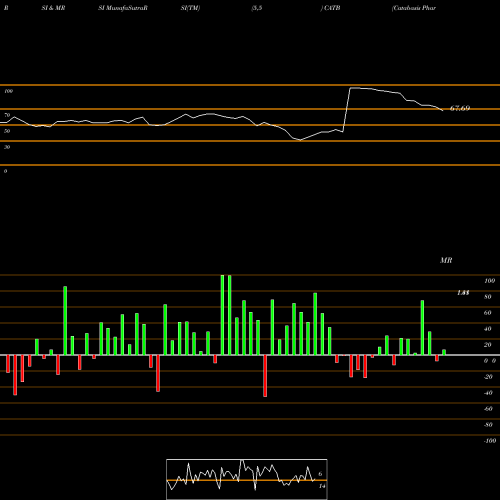Open the mini oscillator thumbnail chart
The height and width of the screenshot is (500, 500).
(x=247, y=479)
